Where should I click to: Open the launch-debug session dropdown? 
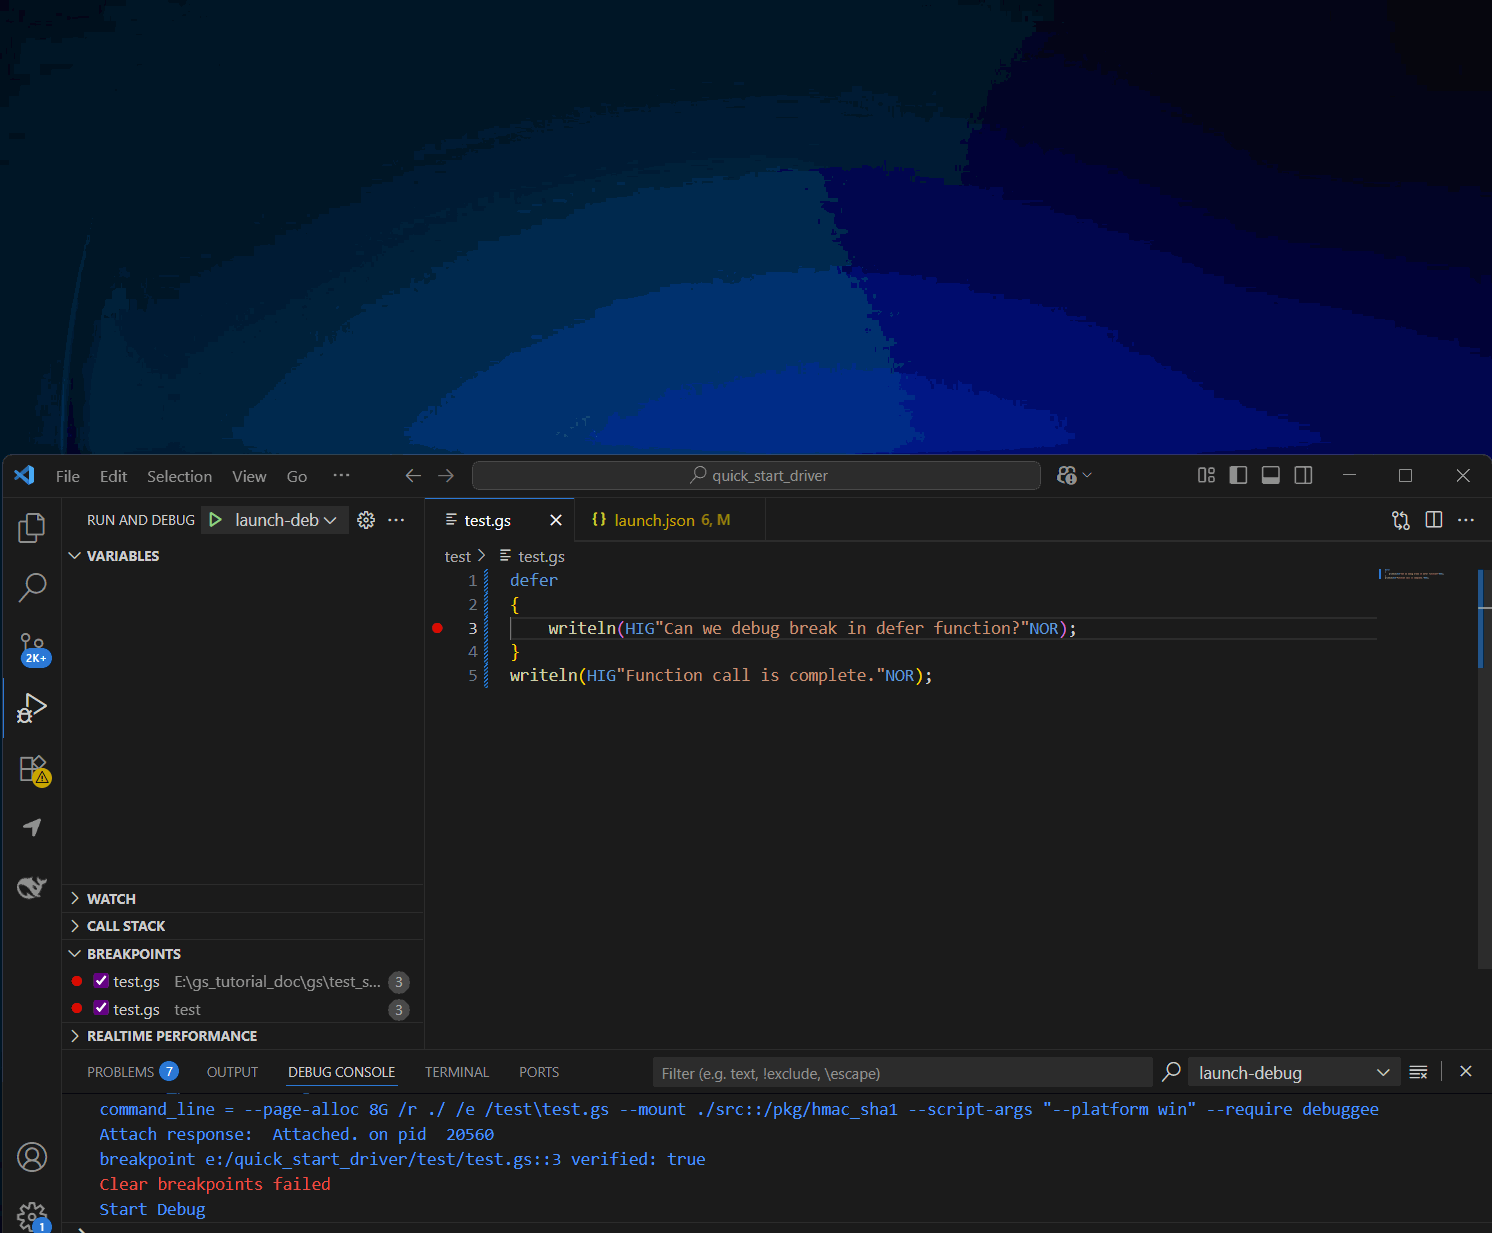point(1292,1073)
